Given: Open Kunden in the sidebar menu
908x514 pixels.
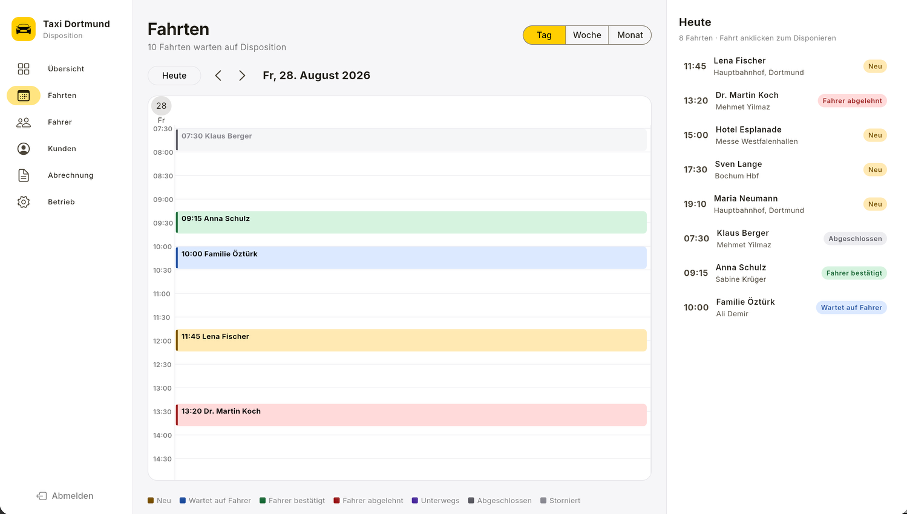Looking at the screenshot, I should click(62, 149).
